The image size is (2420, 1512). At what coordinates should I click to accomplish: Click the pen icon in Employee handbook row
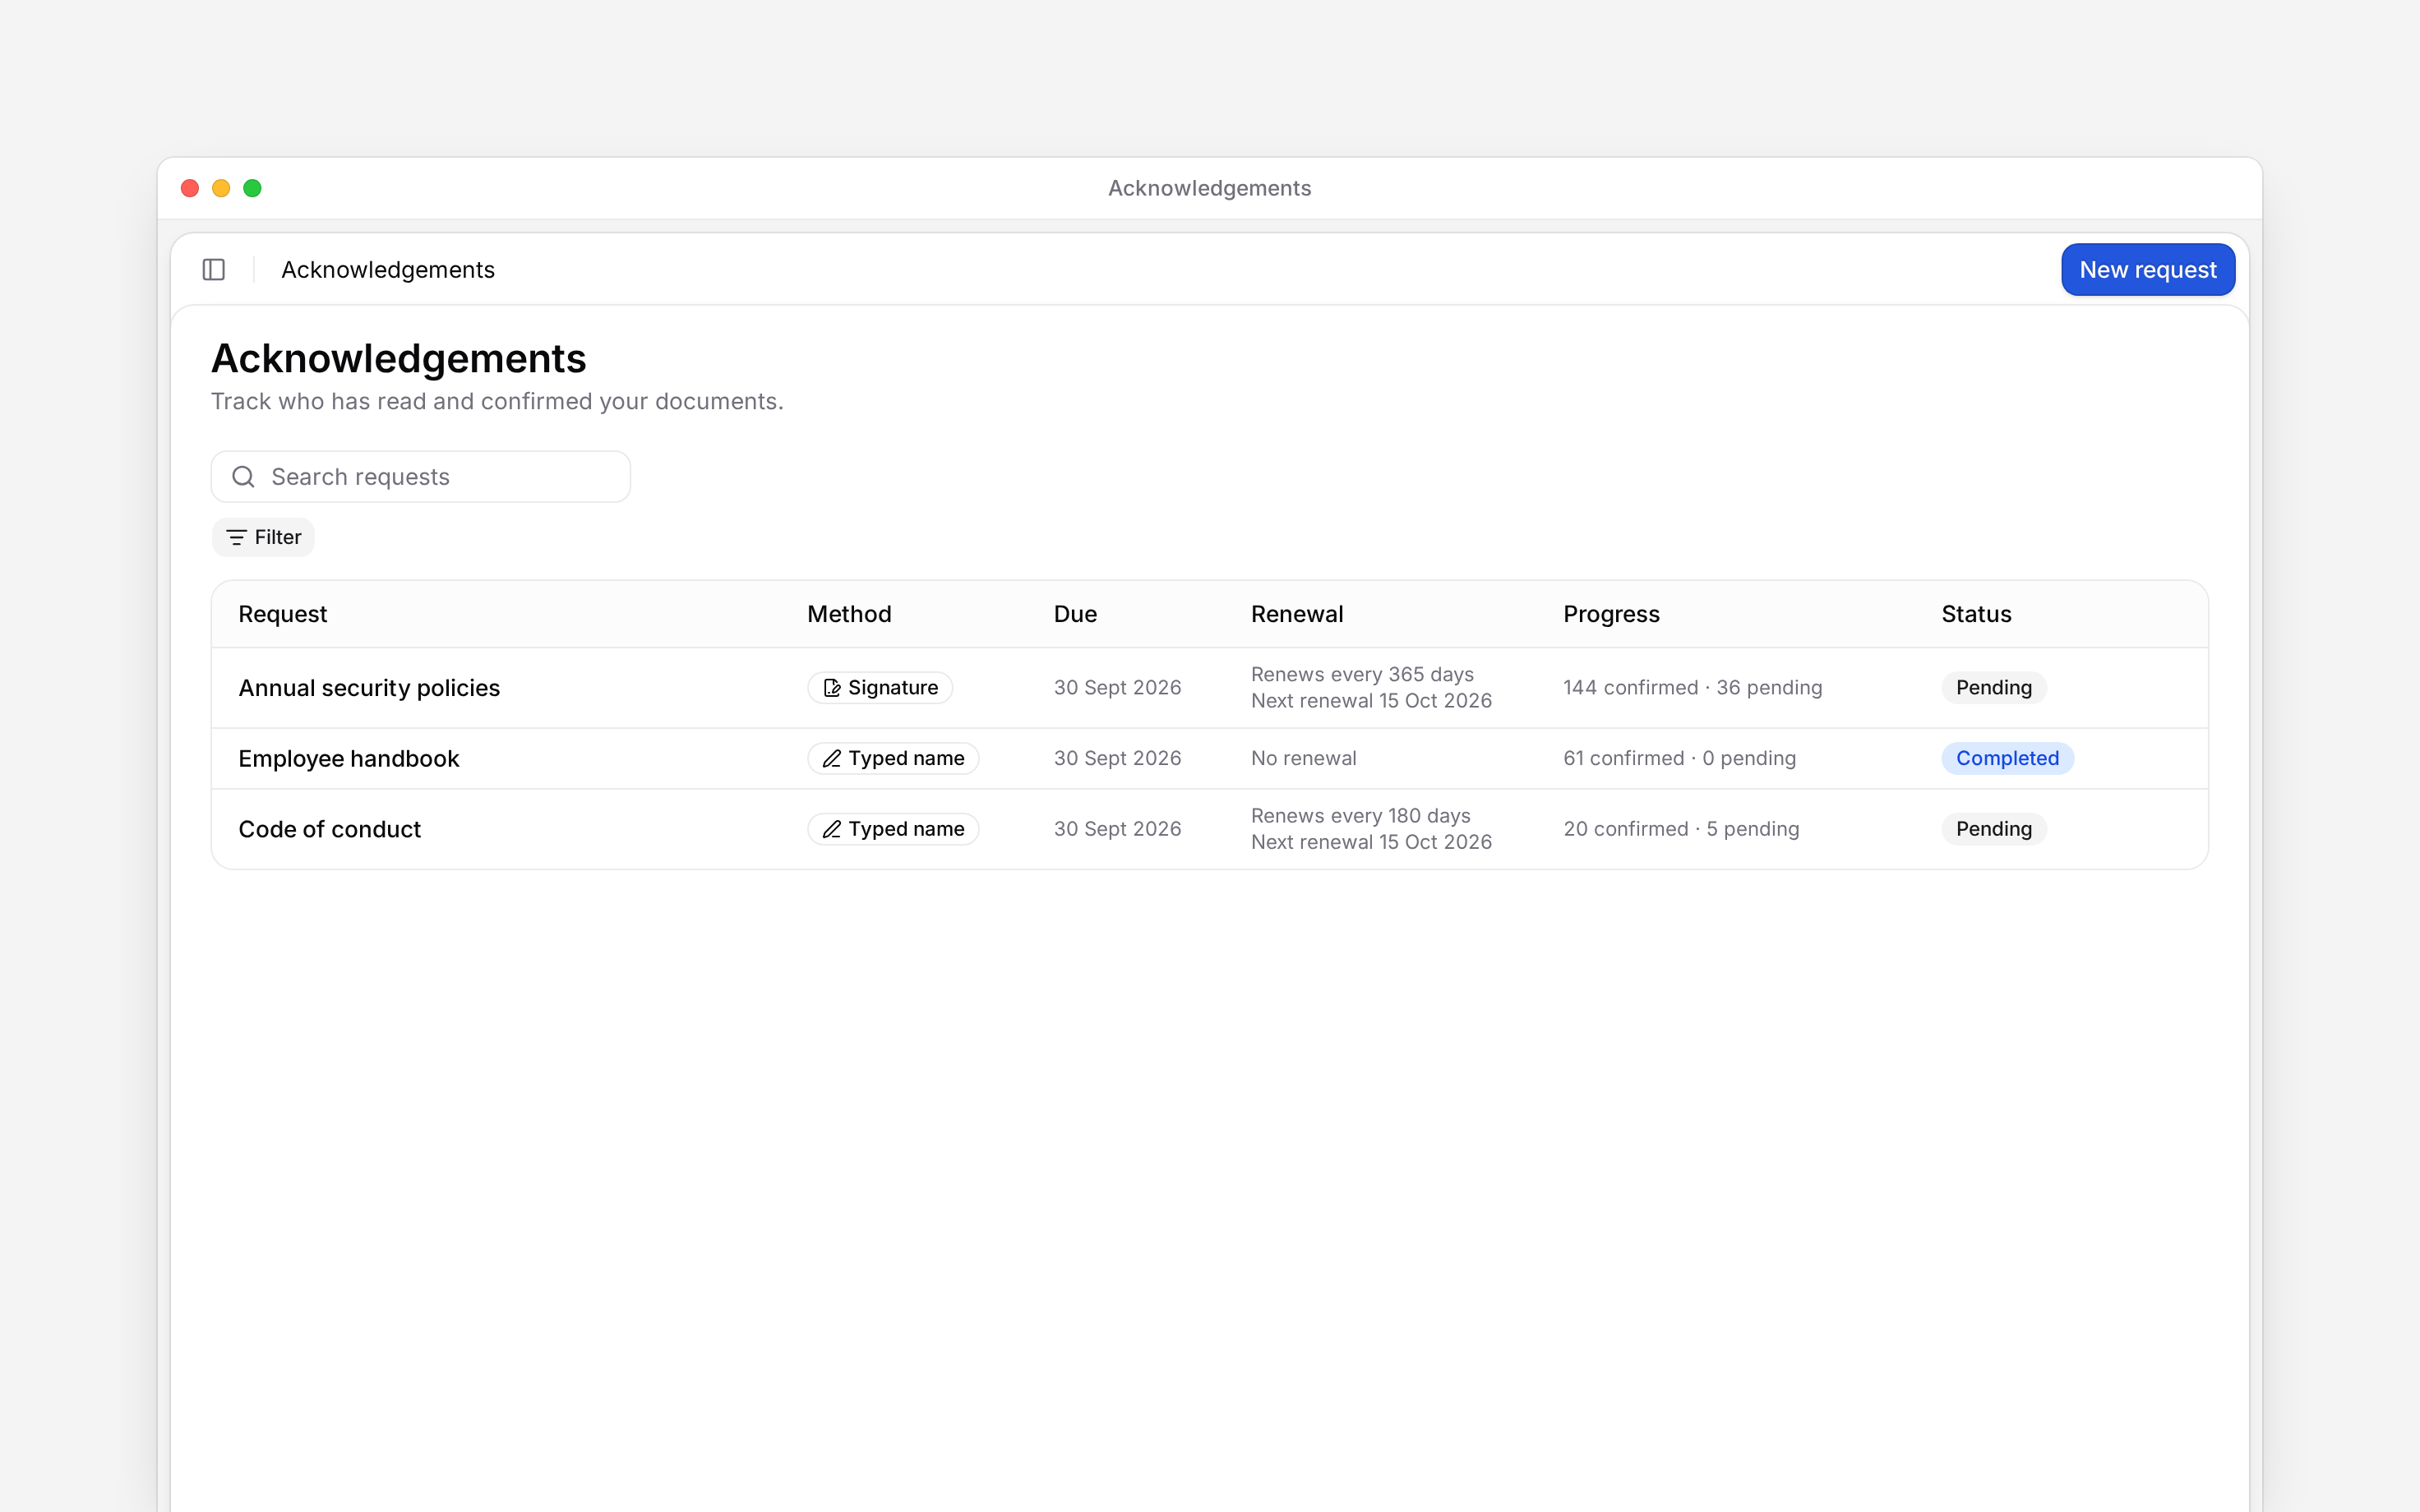[x=831, y=759]
